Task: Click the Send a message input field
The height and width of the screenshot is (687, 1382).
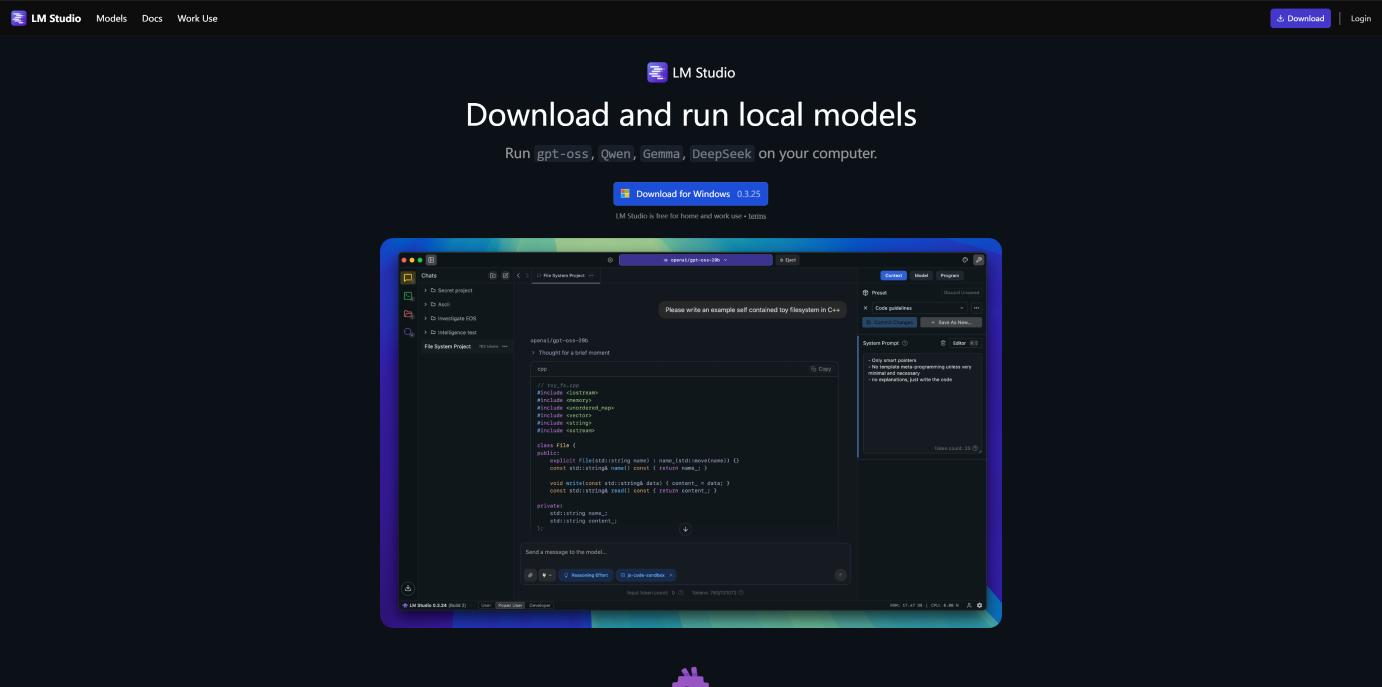Action: point(685,552)
